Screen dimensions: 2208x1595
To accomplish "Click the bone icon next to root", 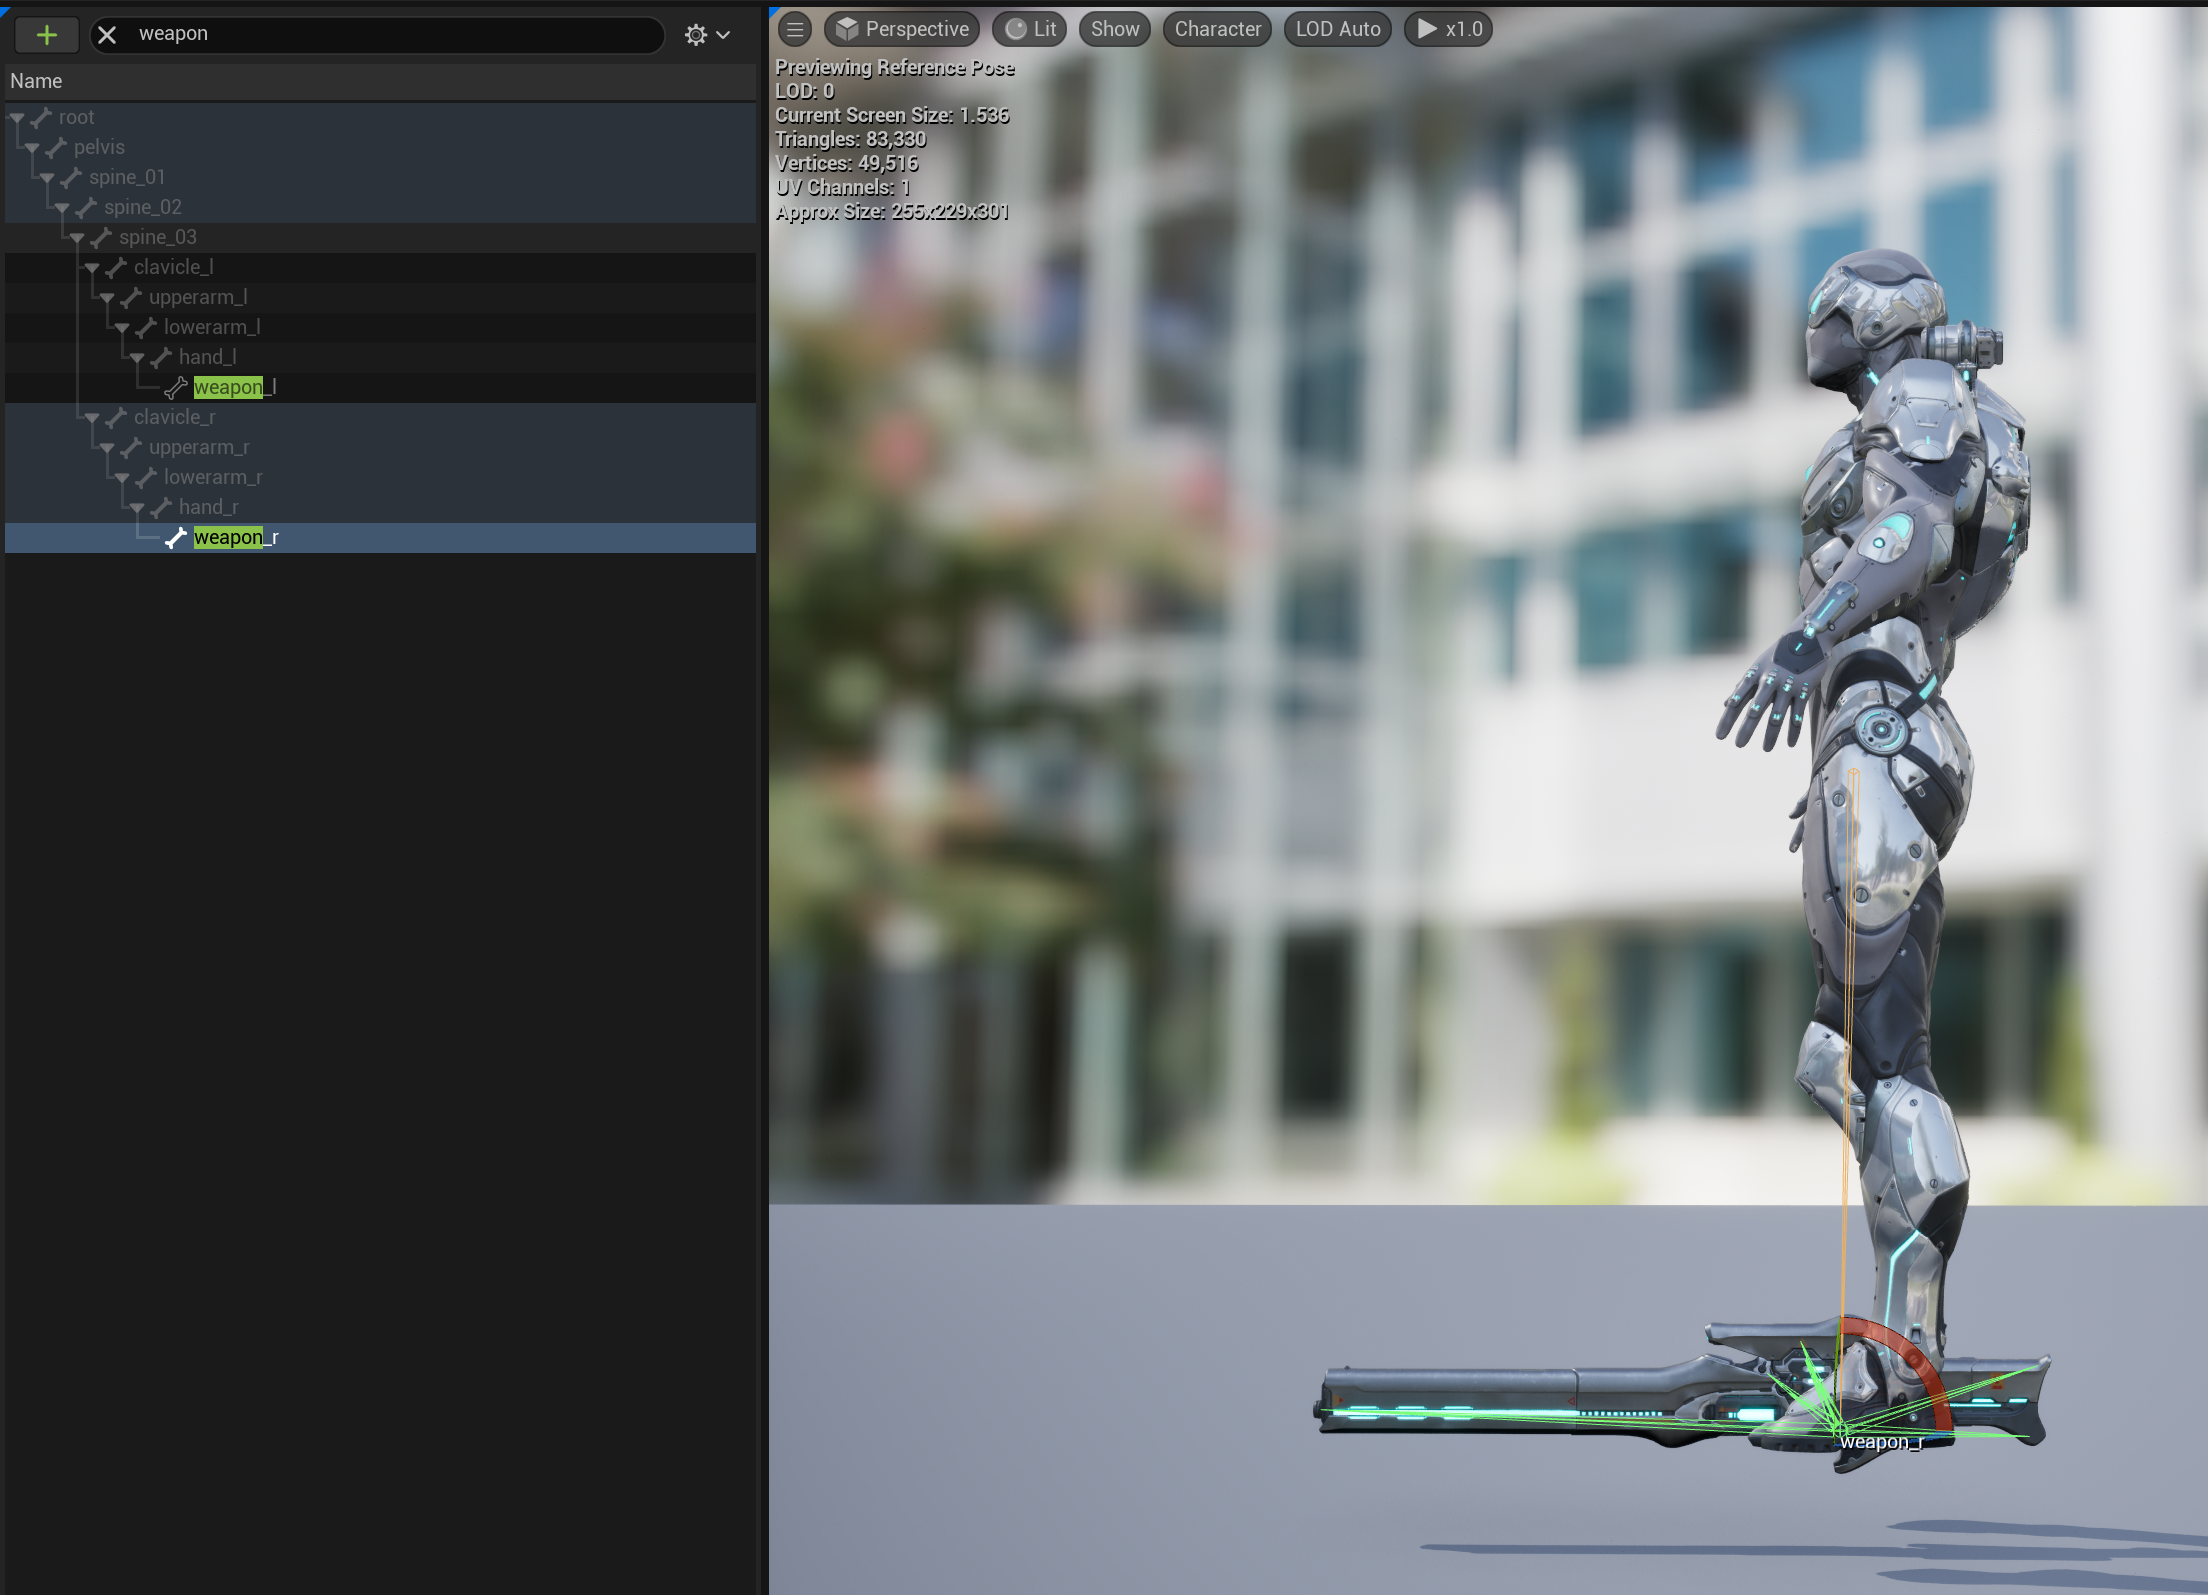I will pyautogui.click(x=41, y=118).
